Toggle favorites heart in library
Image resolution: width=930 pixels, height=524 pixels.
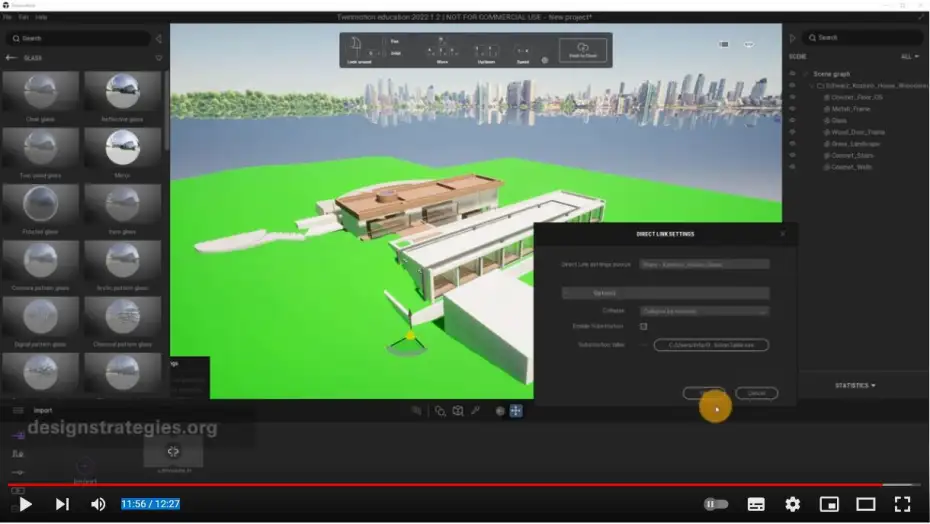[158, 58]
